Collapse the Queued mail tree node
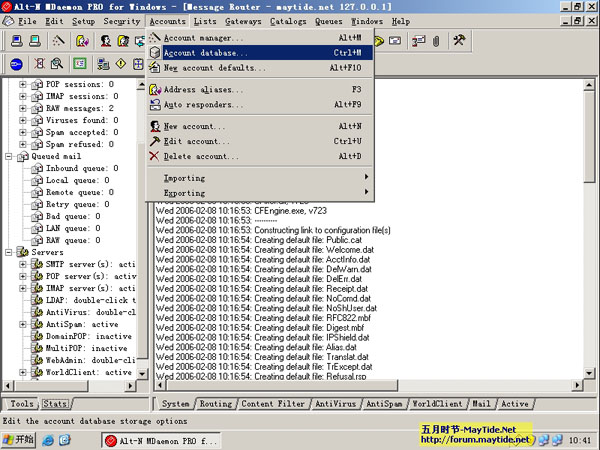Viewport: 600px width, 450px height. click(x=9, y=156)
